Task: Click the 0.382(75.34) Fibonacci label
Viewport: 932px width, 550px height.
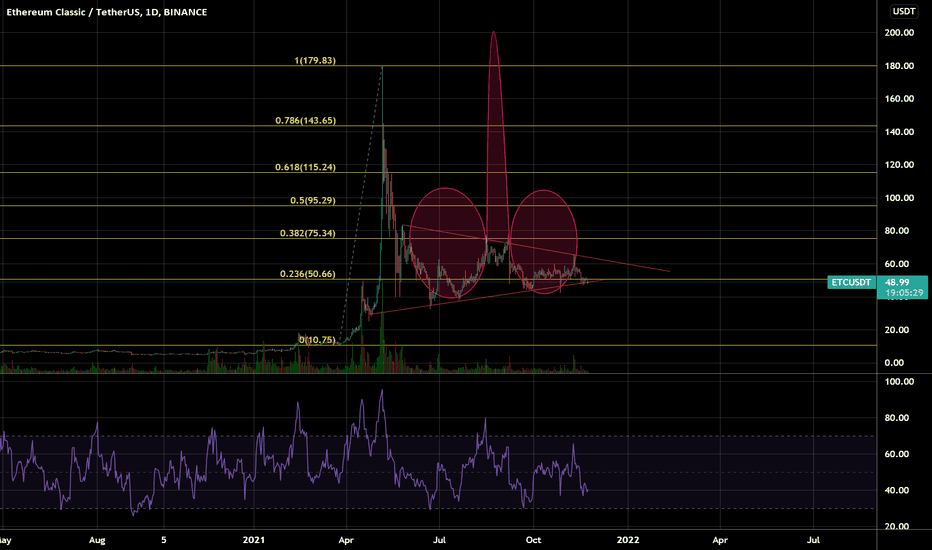Action: (308, 233)
